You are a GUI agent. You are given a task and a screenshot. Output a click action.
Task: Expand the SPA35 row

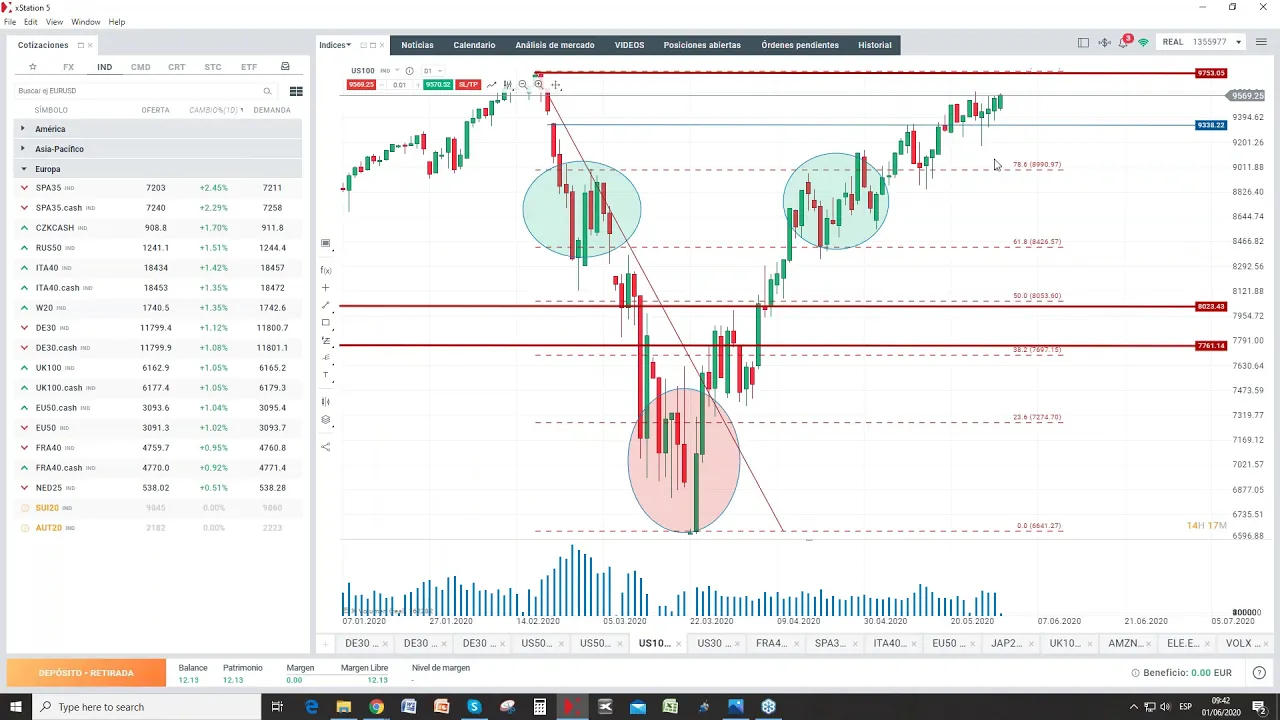[x=24, y=188]
